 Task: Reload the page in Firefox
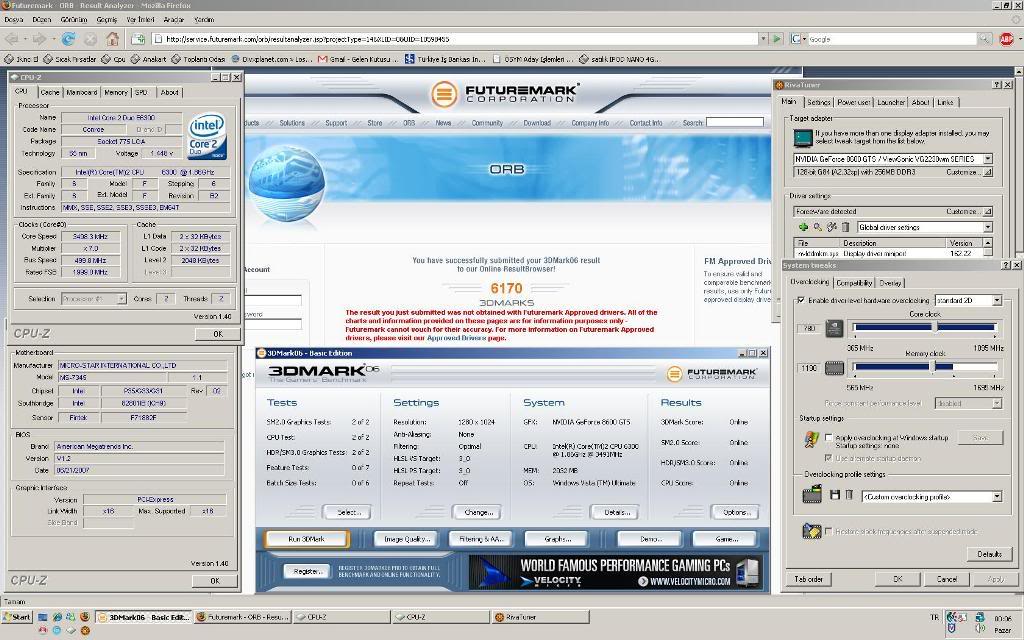click(68, 39)
